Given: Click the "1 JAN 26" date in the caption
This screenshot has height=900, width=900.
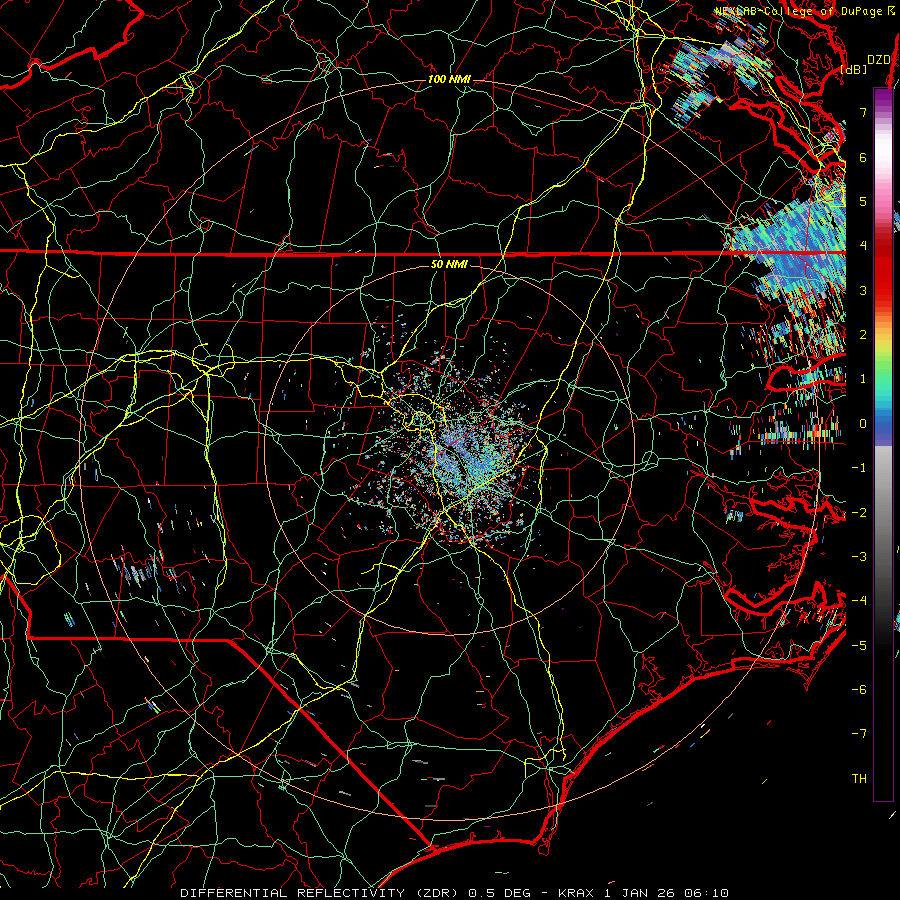Looking at the screenshot, I should [638, 893].
